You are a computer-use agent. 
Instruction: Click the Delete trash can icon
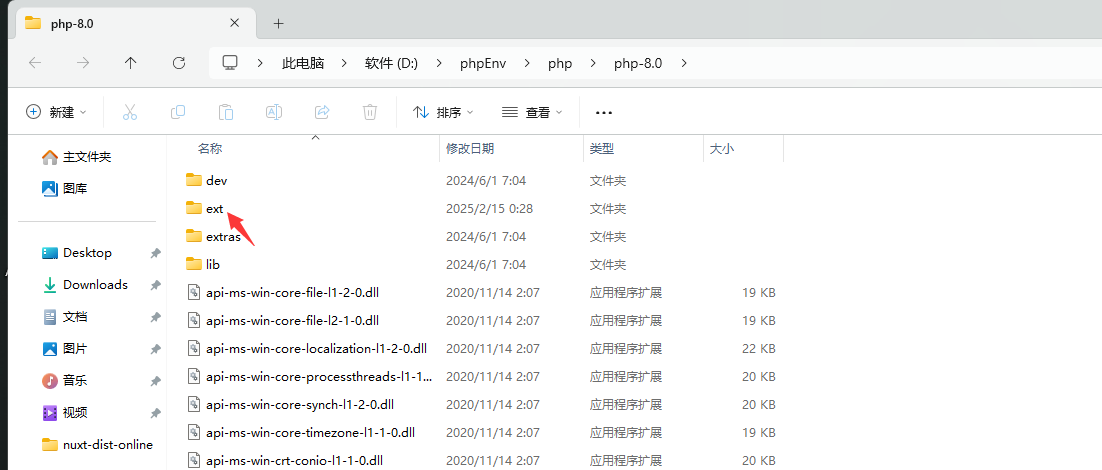pyautogui.click(x=370, y=112)
